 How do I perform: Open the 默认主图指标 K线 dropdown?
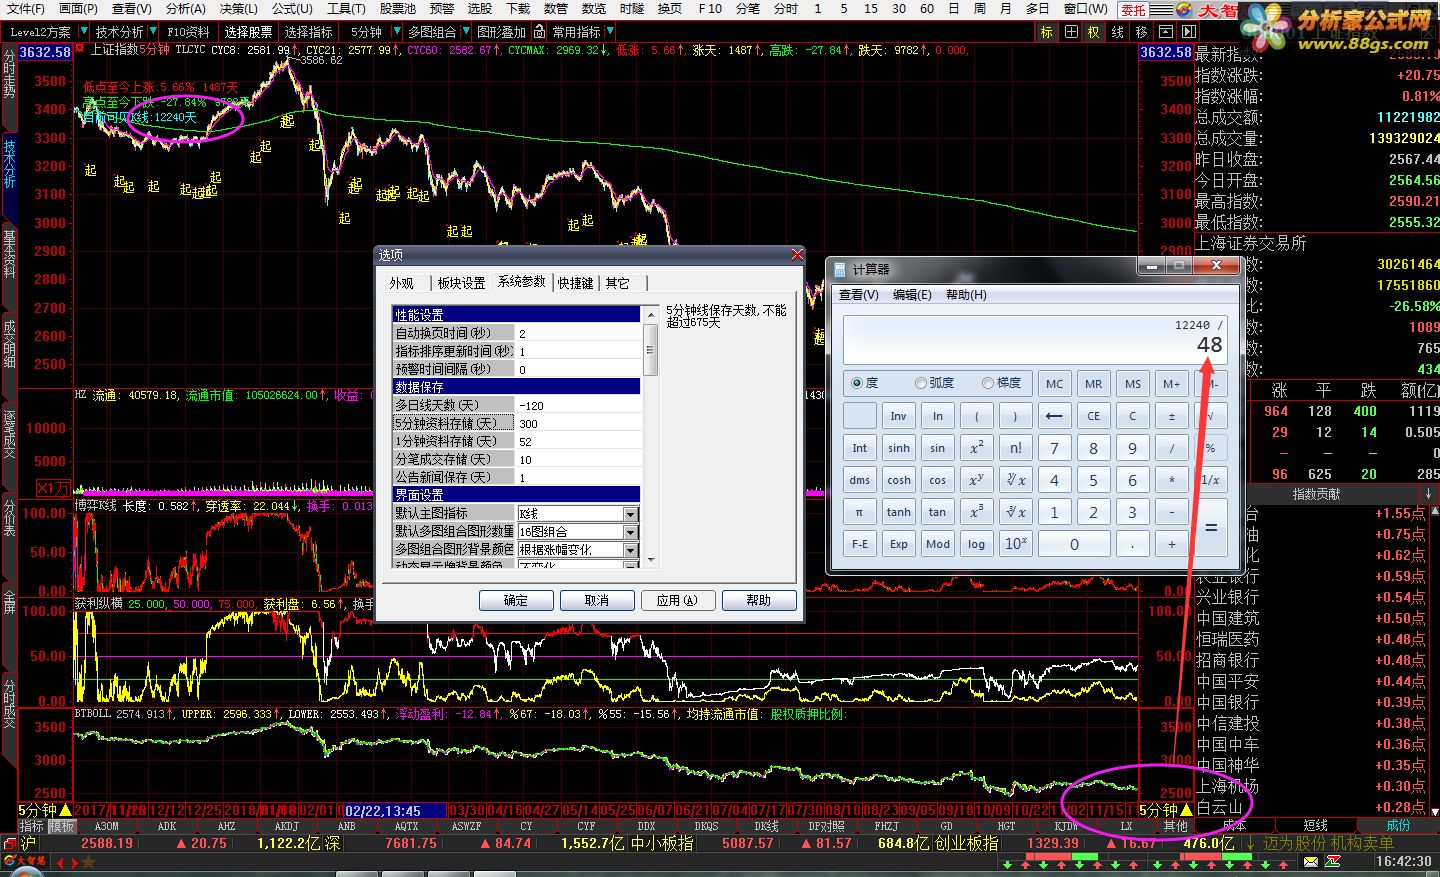[630, 514]
